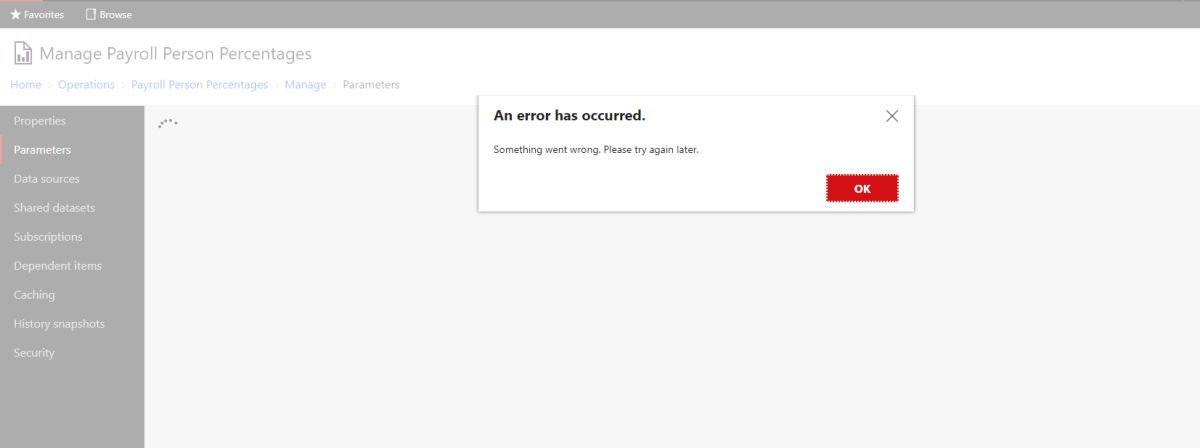Select the Properties sidebar tab
The width and height of the screenshot is (1200, 448).
tap(72, 121)
